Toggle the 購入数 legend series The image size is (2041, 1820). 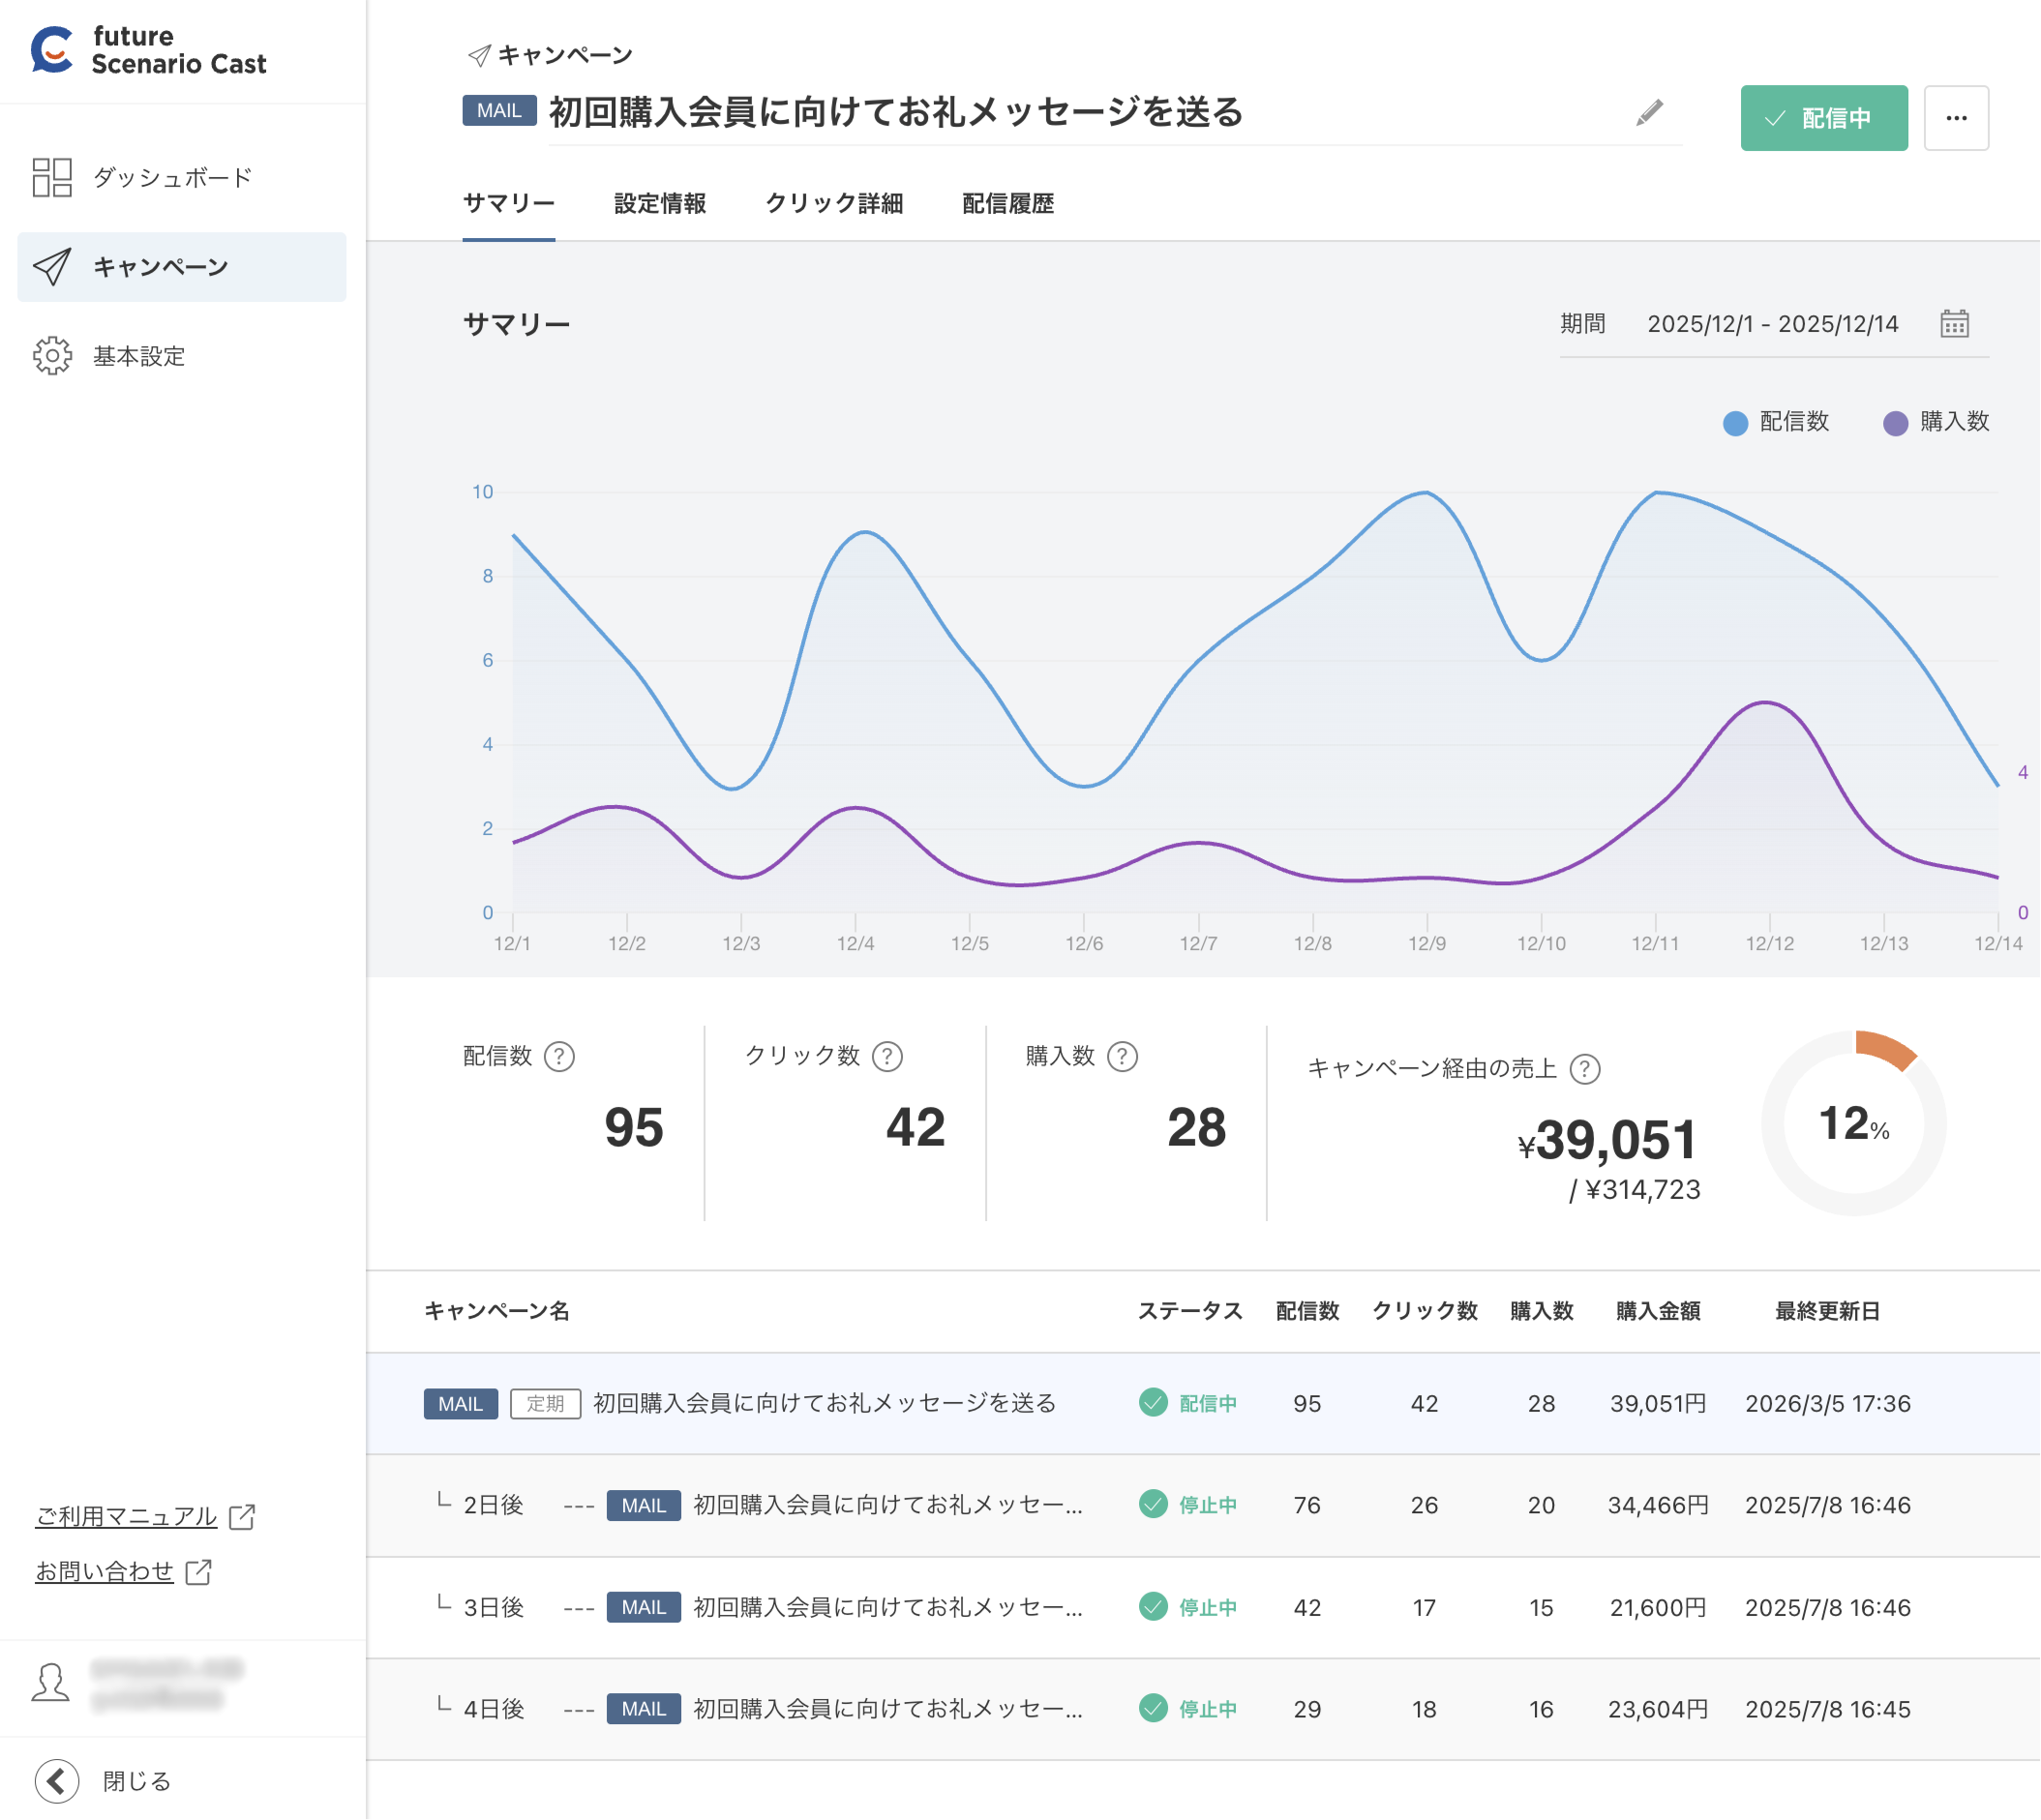point(1936,422)
